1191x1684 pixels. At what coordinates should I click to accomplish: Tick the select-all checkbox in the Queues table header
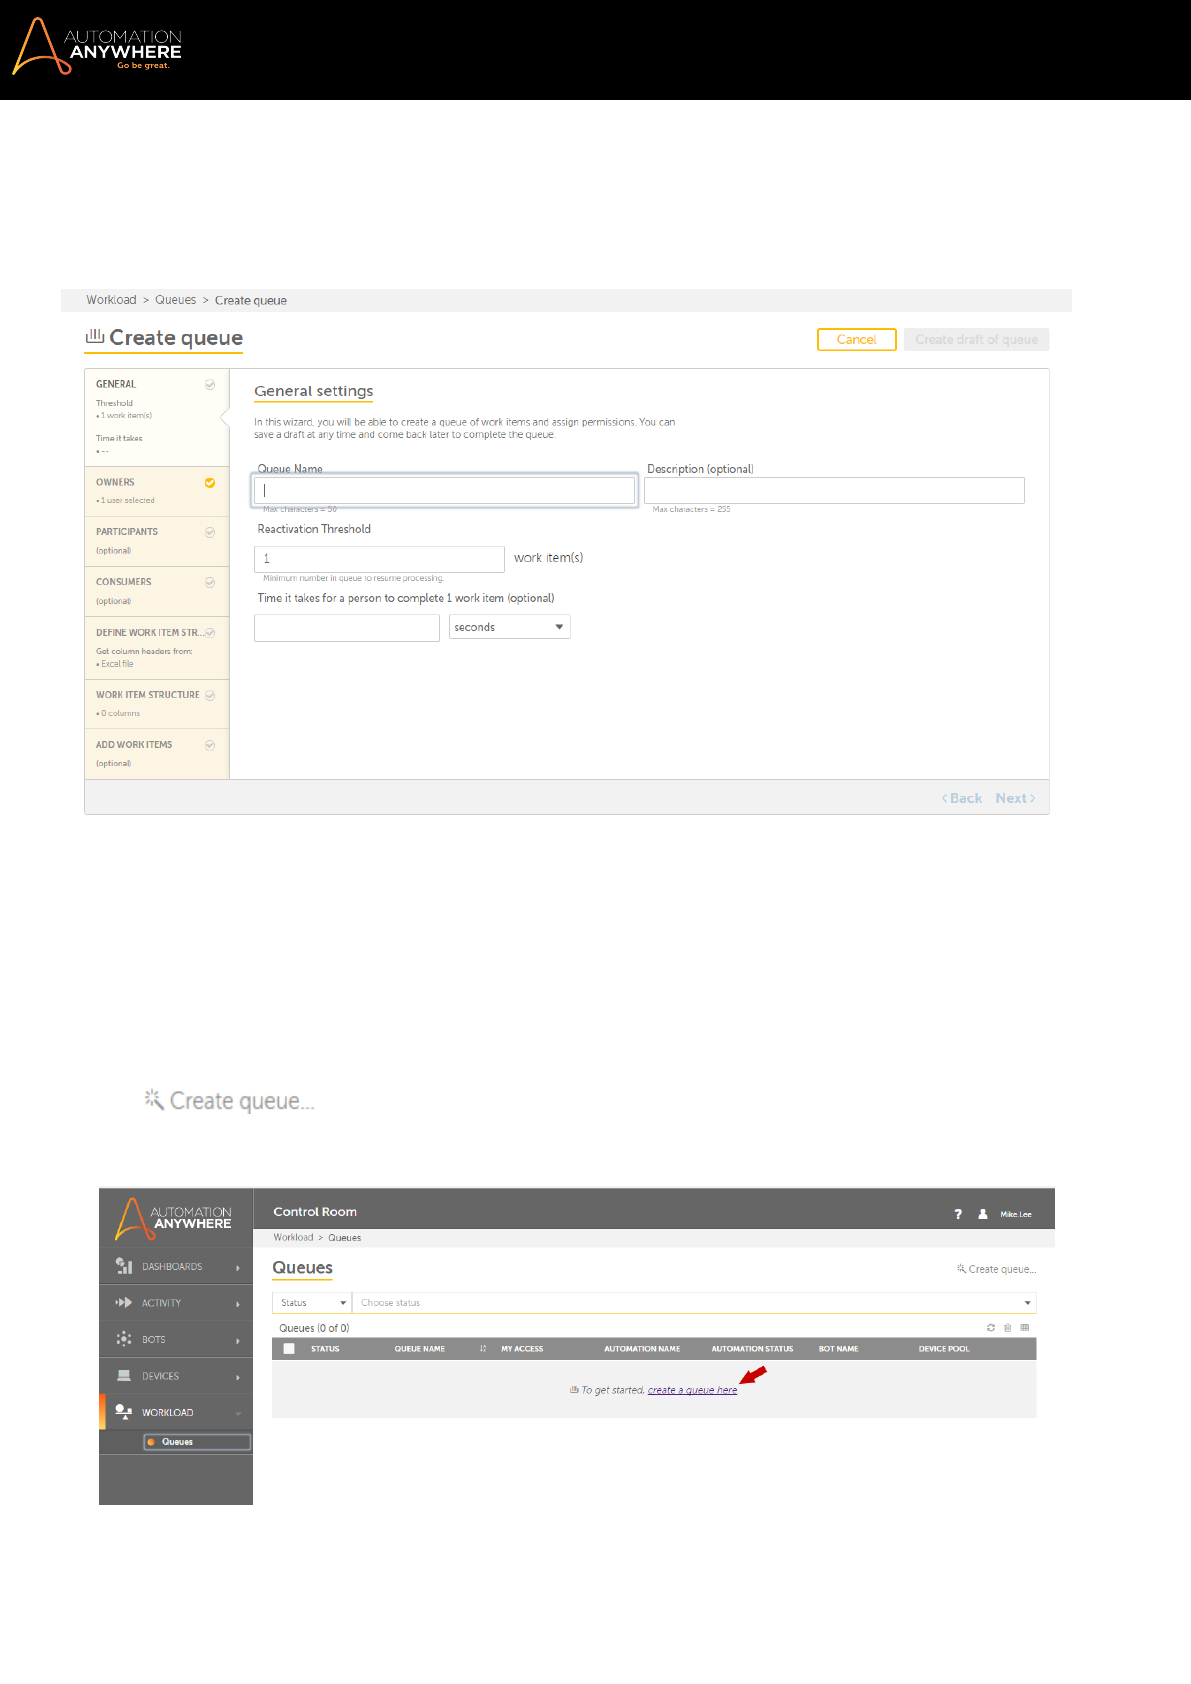pos(289,1349)
